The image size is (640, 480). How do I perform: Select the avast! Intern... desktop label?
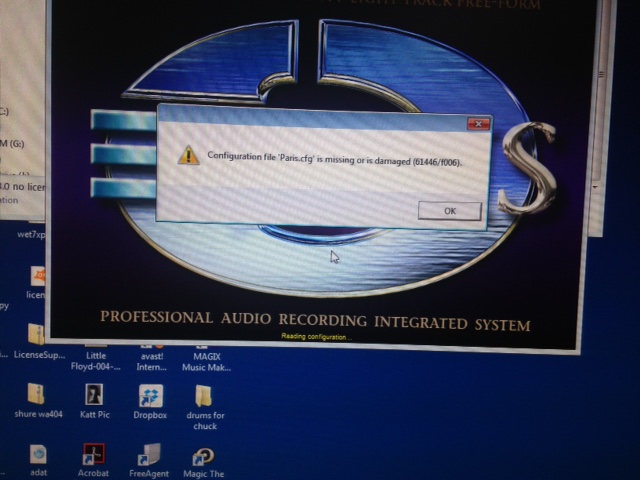point(152,362)
